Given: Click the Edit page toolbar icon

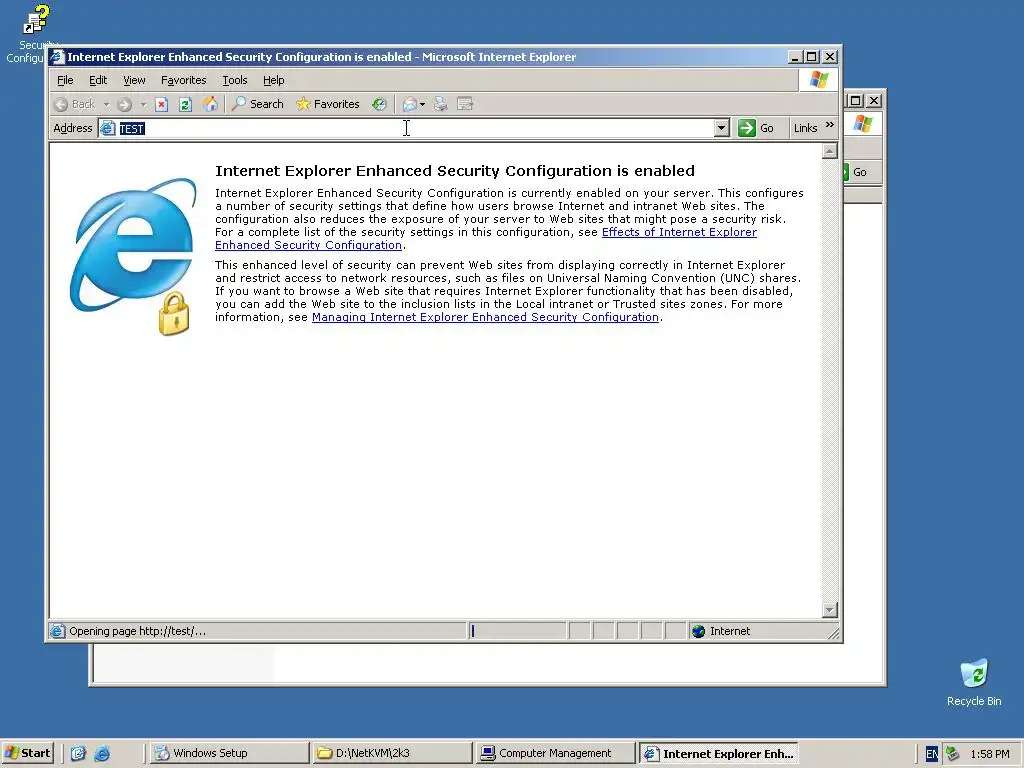Looking at the screenshot, I should [x=465, y=104].
